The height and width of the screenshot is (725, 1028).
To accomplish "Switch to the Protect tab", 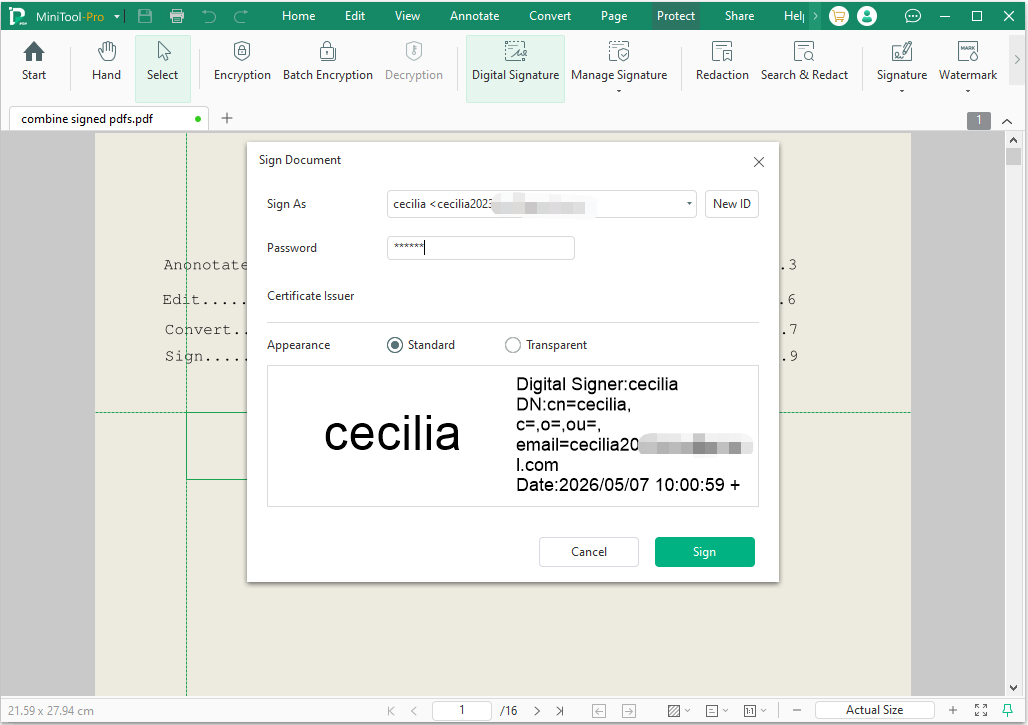I will point(675,16).
